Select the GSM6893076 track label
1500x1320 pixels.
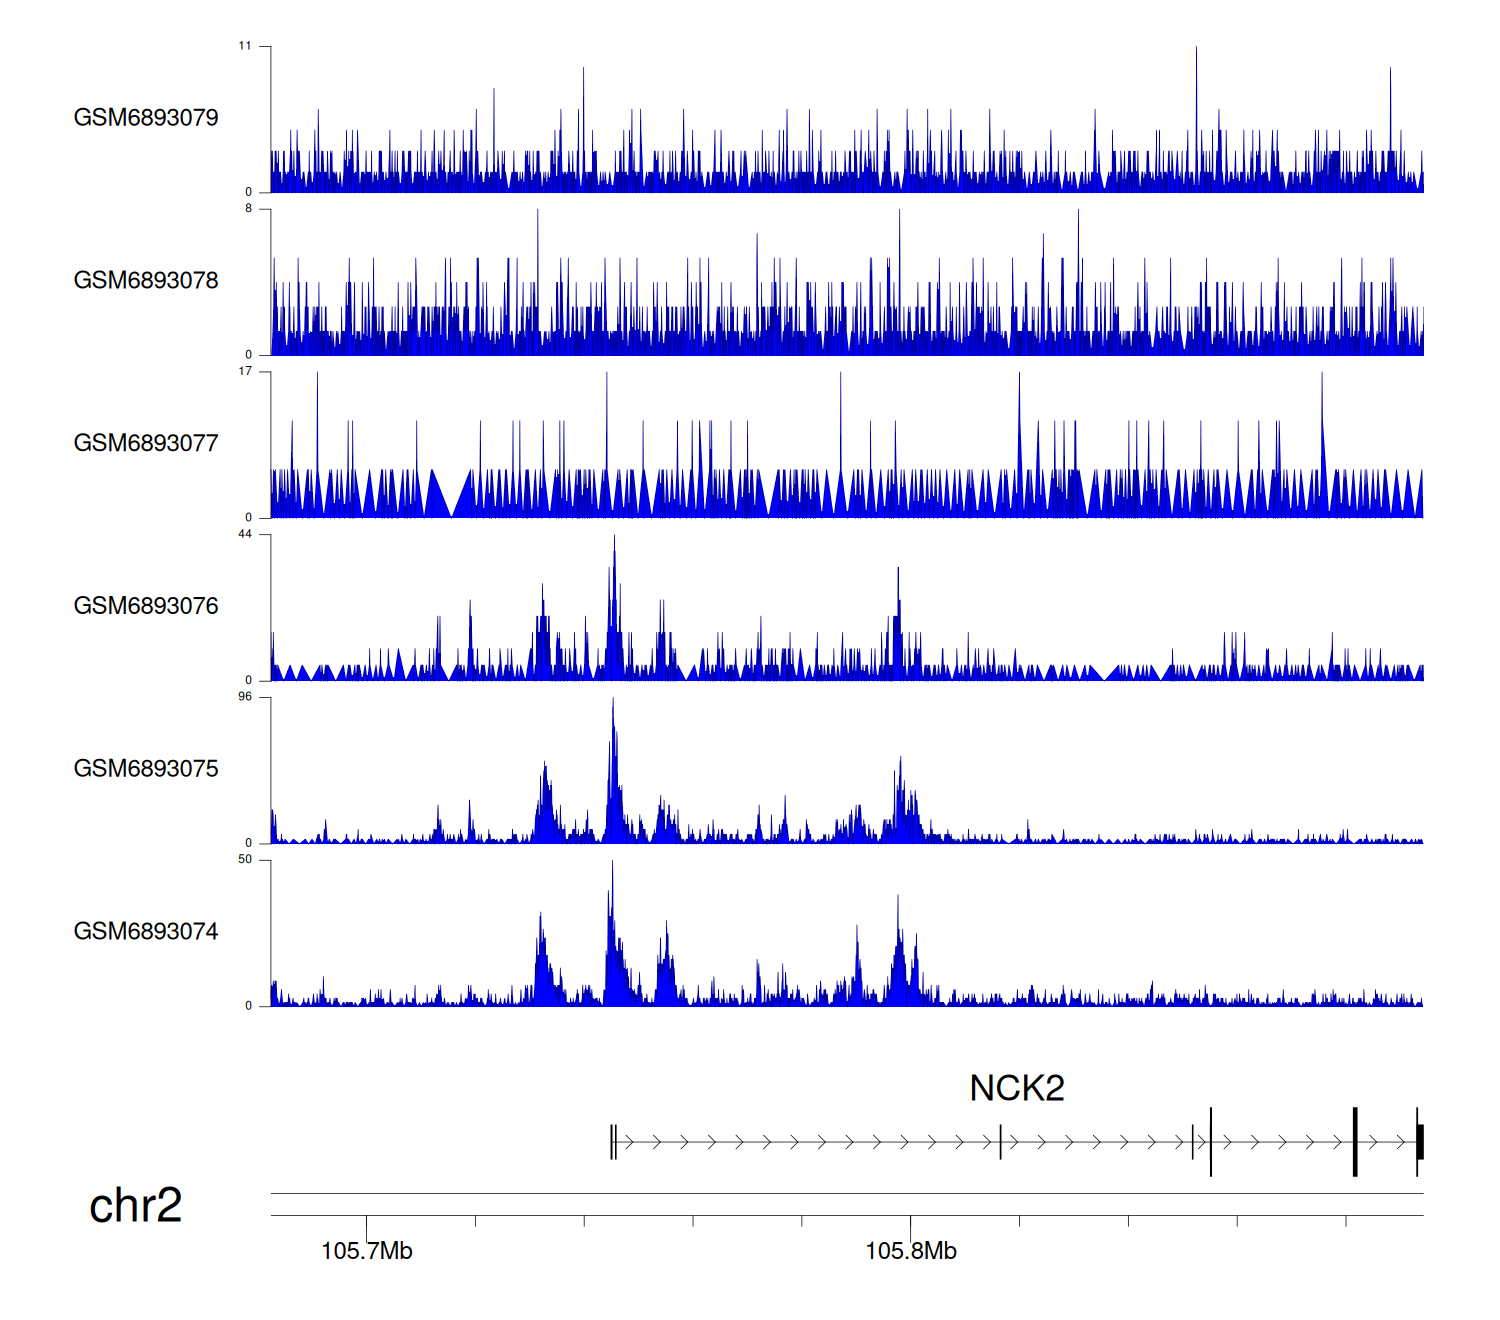146,606
